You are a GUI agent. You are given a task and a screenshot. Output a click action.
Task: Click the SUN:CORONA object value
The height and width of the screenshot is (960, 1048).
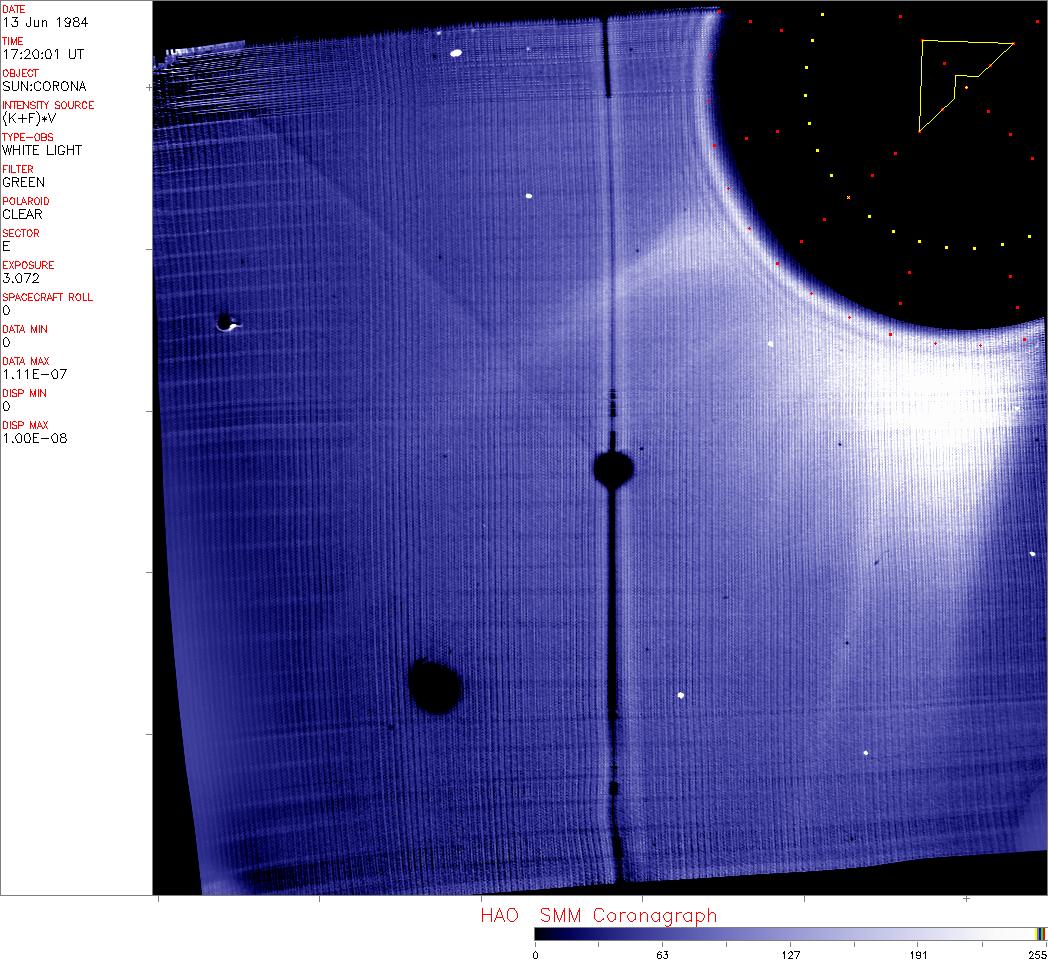(44, 86)
